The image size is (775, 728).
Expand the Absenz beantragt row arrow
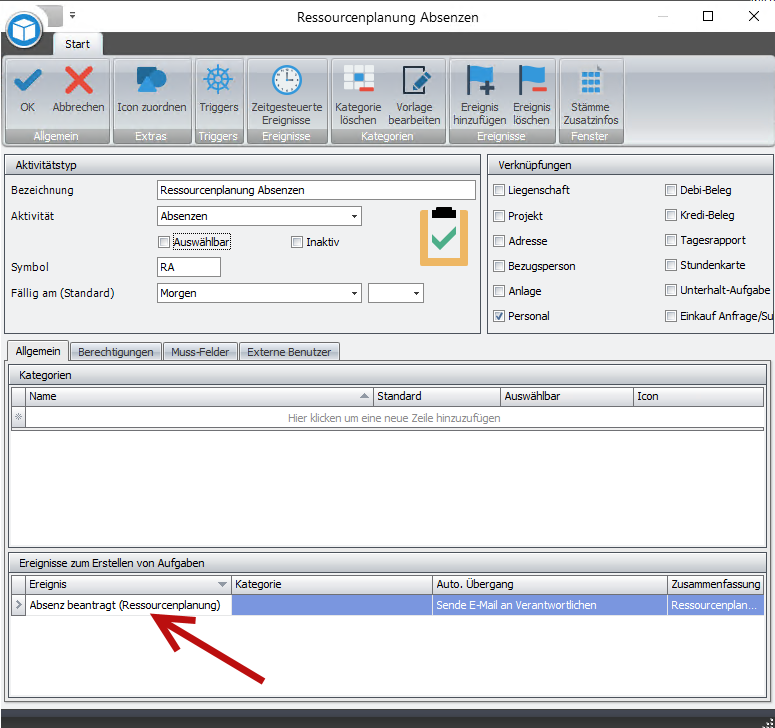point(19,605)
